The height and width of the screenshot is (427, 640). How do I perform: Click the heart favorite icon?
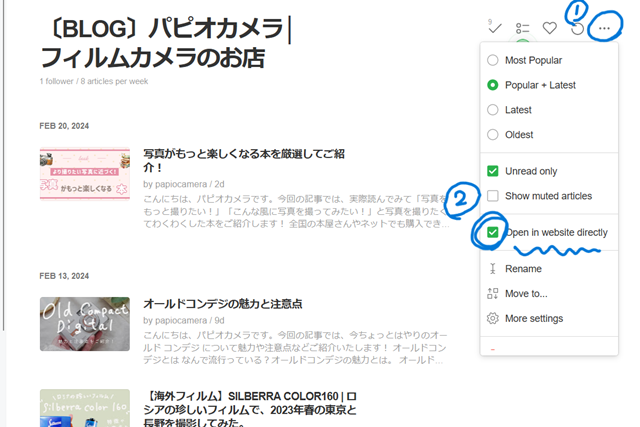pos(550,28)
